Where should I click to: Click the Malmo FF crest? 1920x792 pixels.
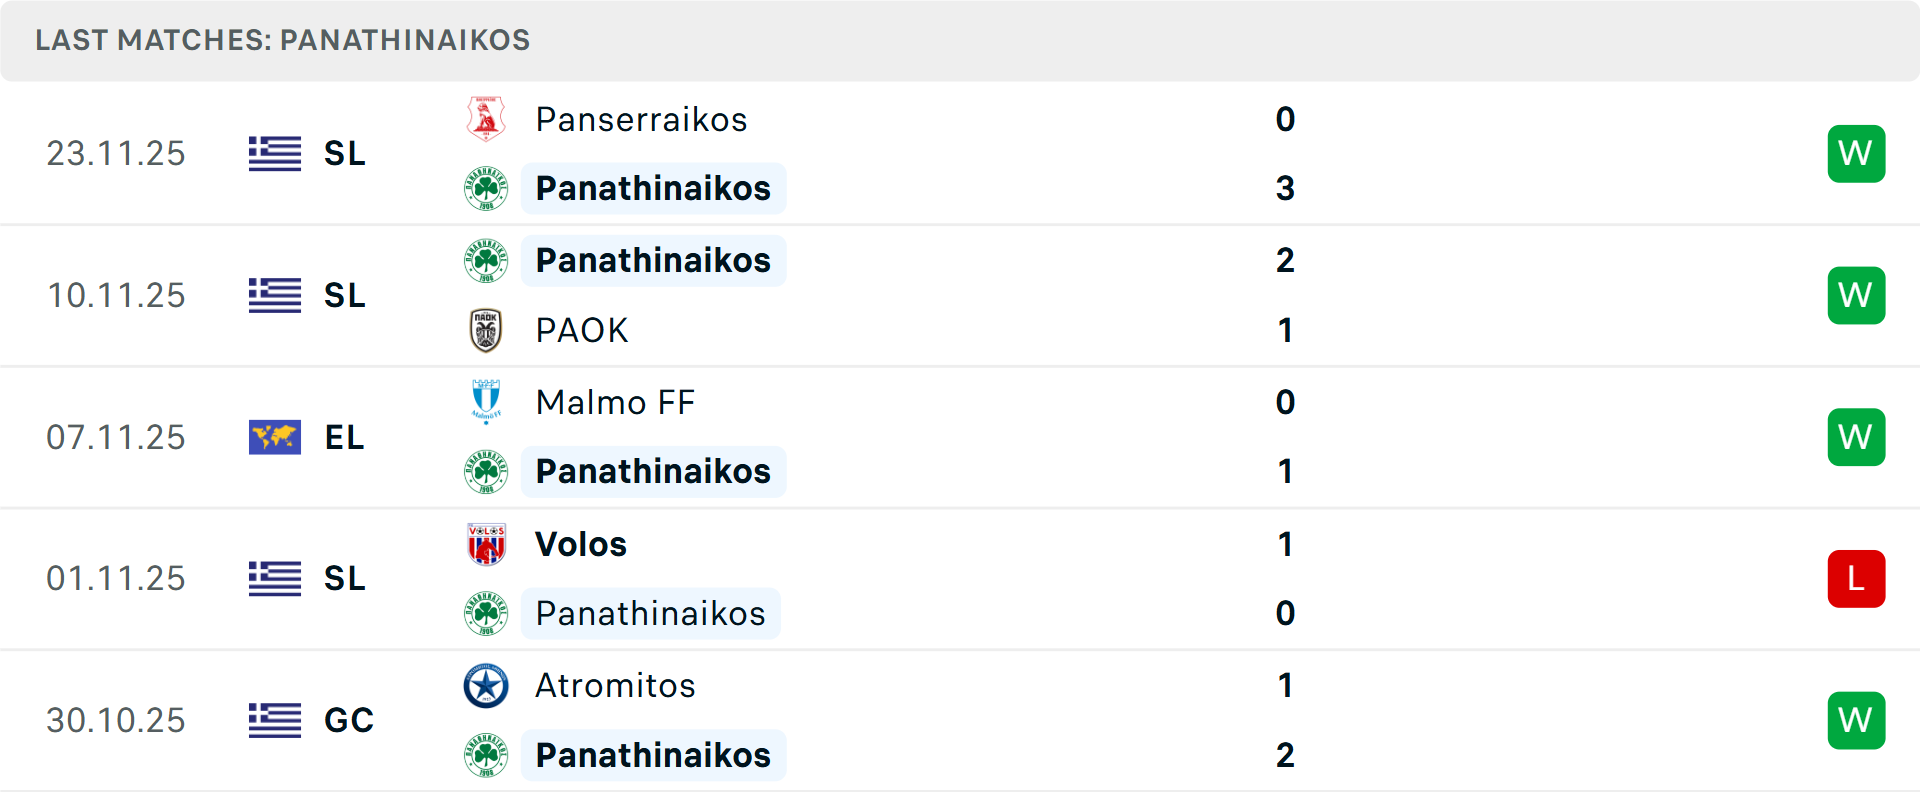486,403
